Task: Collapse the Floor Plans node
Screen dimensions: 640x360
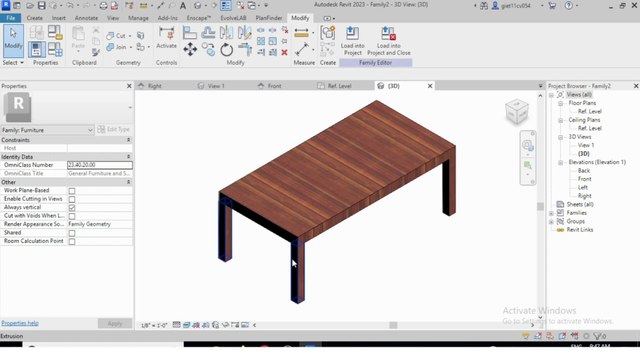Action: pos(560,103)
